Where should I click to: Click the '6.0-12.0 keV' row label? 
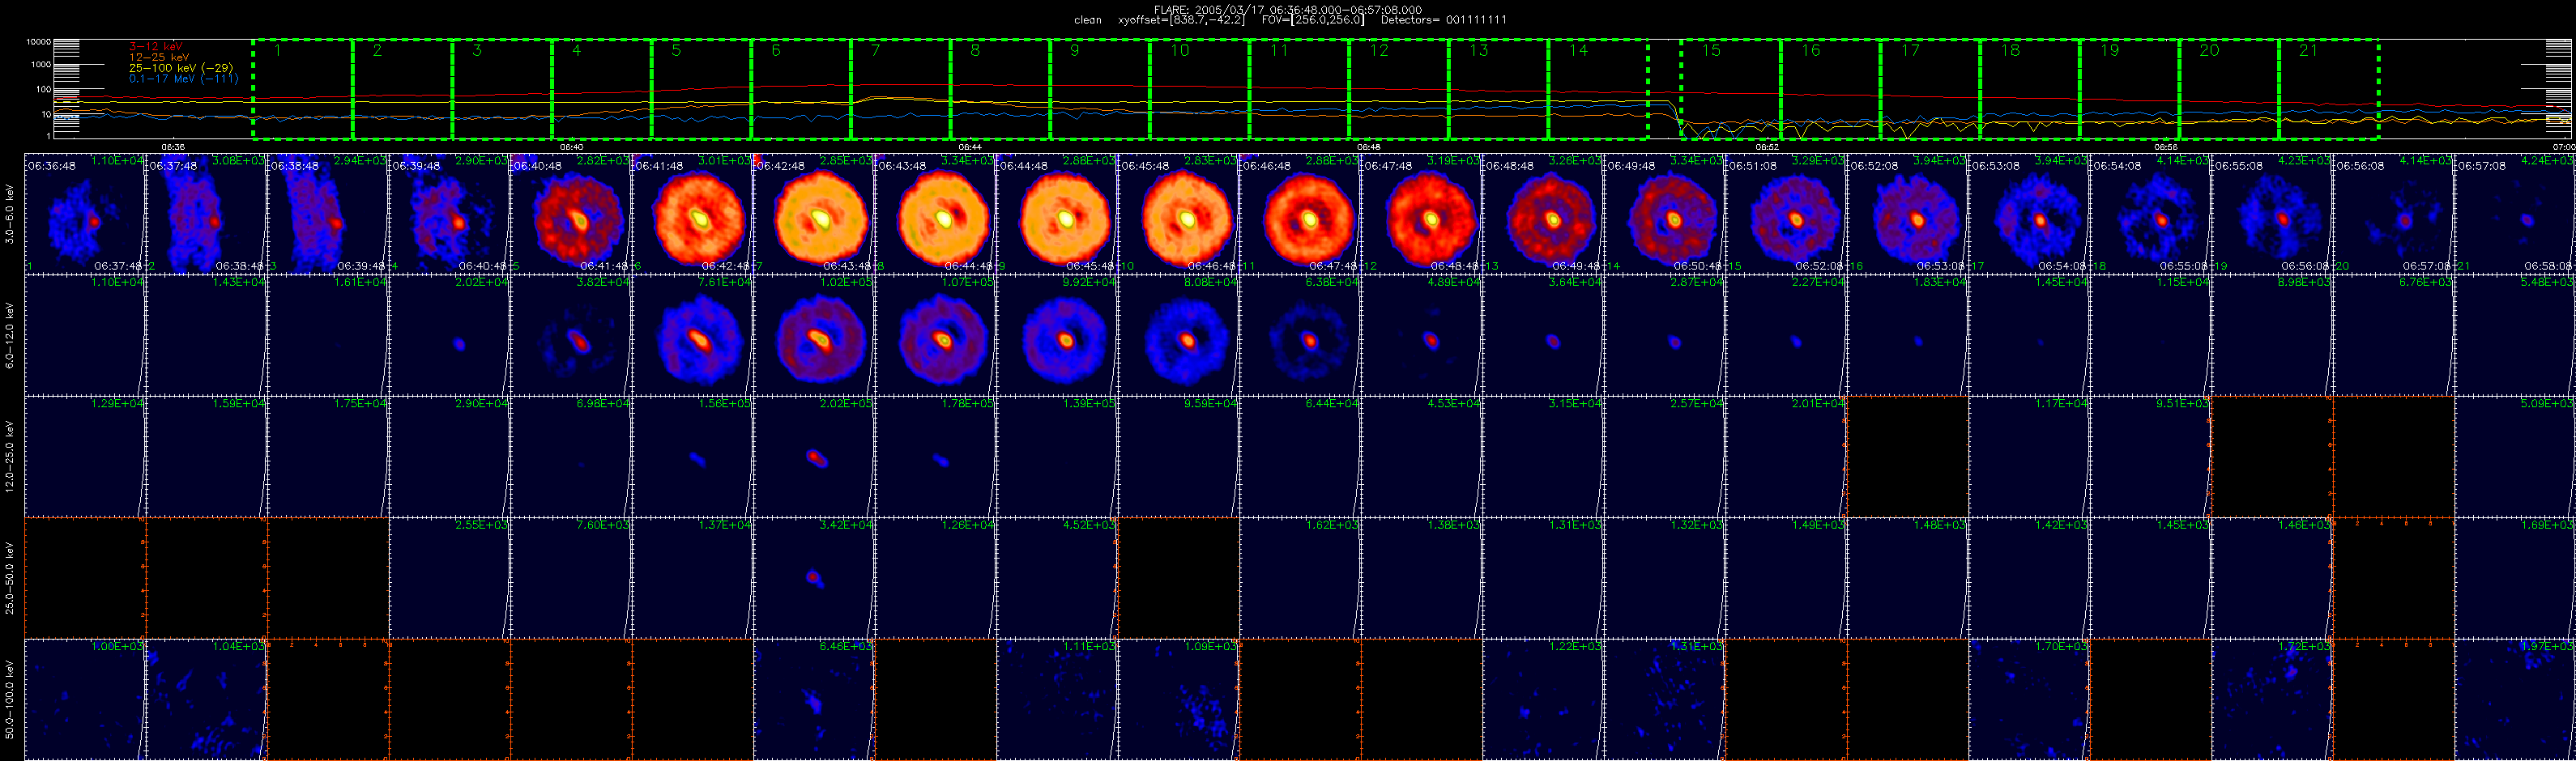click(11, 335)
